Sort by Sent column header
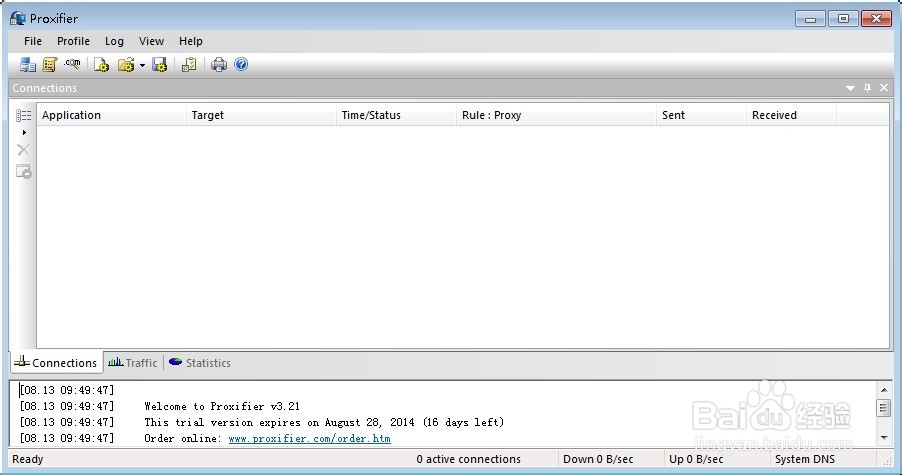Viewport: 902px width, 475px height. 702,115
